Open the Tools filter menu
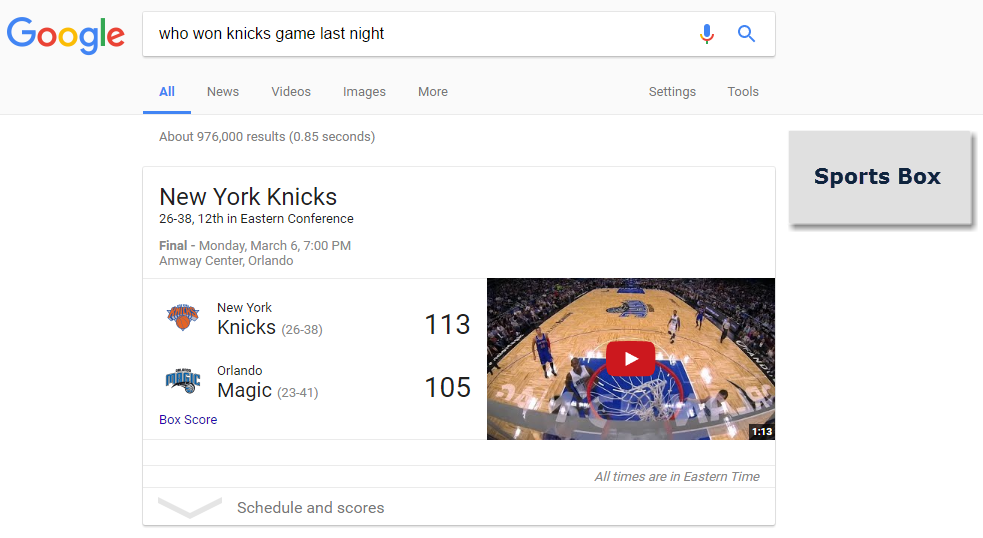Image resolution: width=983 pixels, height=538 pixels. [x=743, y=92]
